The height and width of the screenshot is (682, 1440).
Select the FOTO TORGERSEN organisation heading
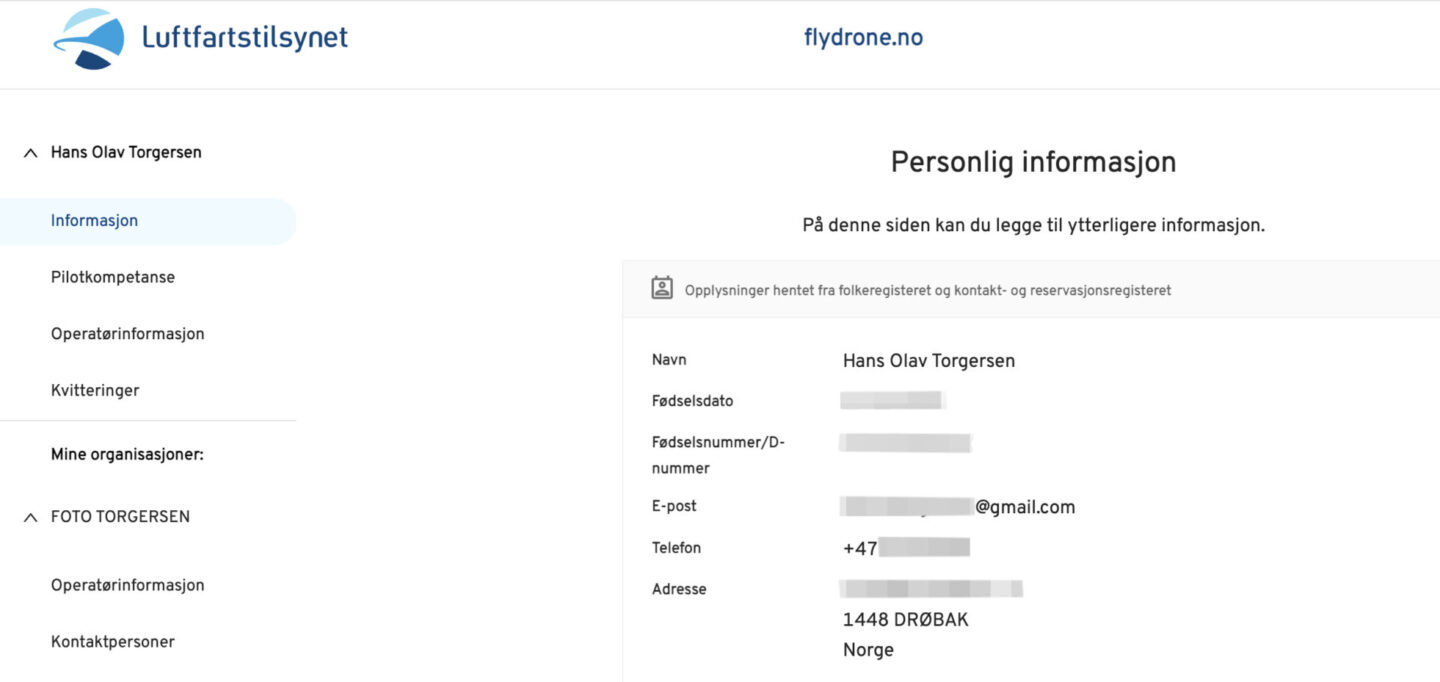[120, 517]
